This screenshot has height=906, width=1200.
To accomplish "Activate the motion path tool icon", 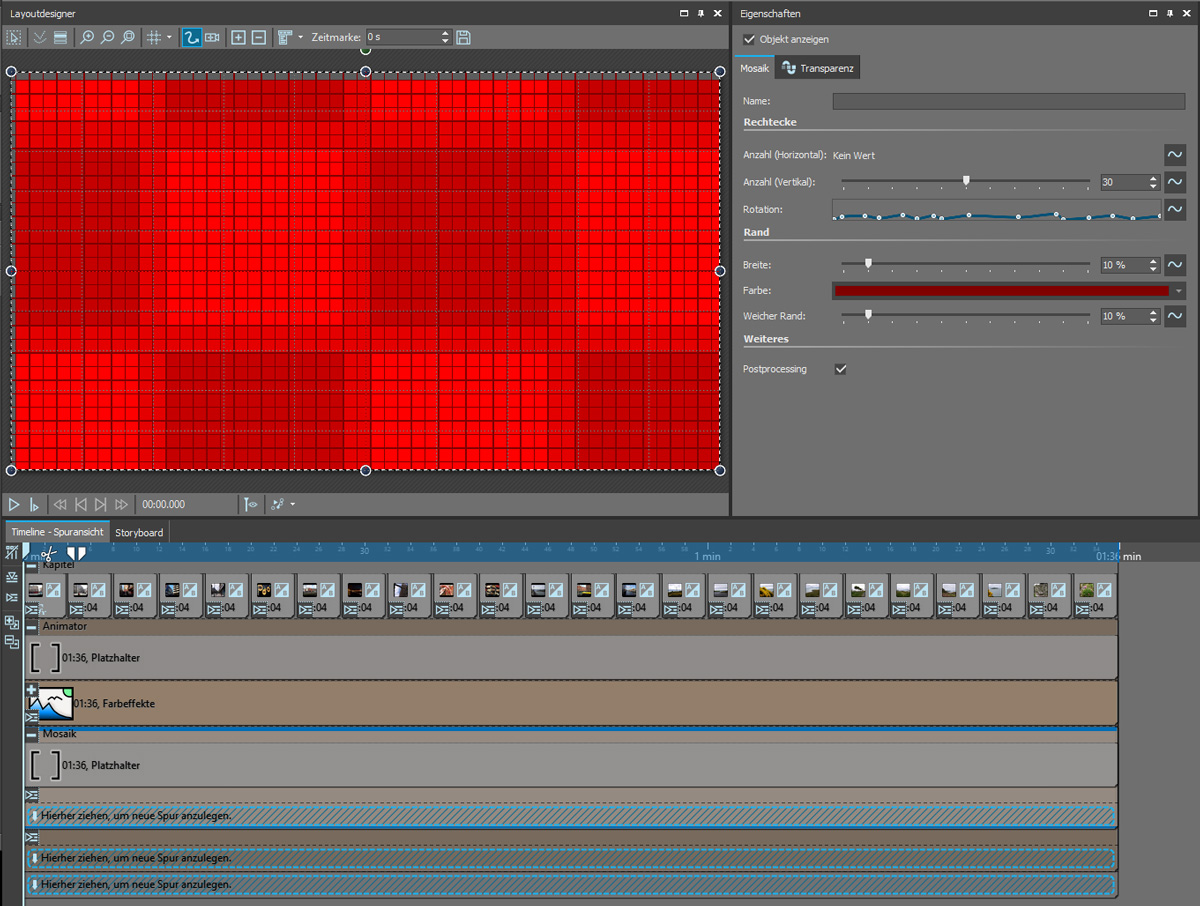I will coord(191,37).
